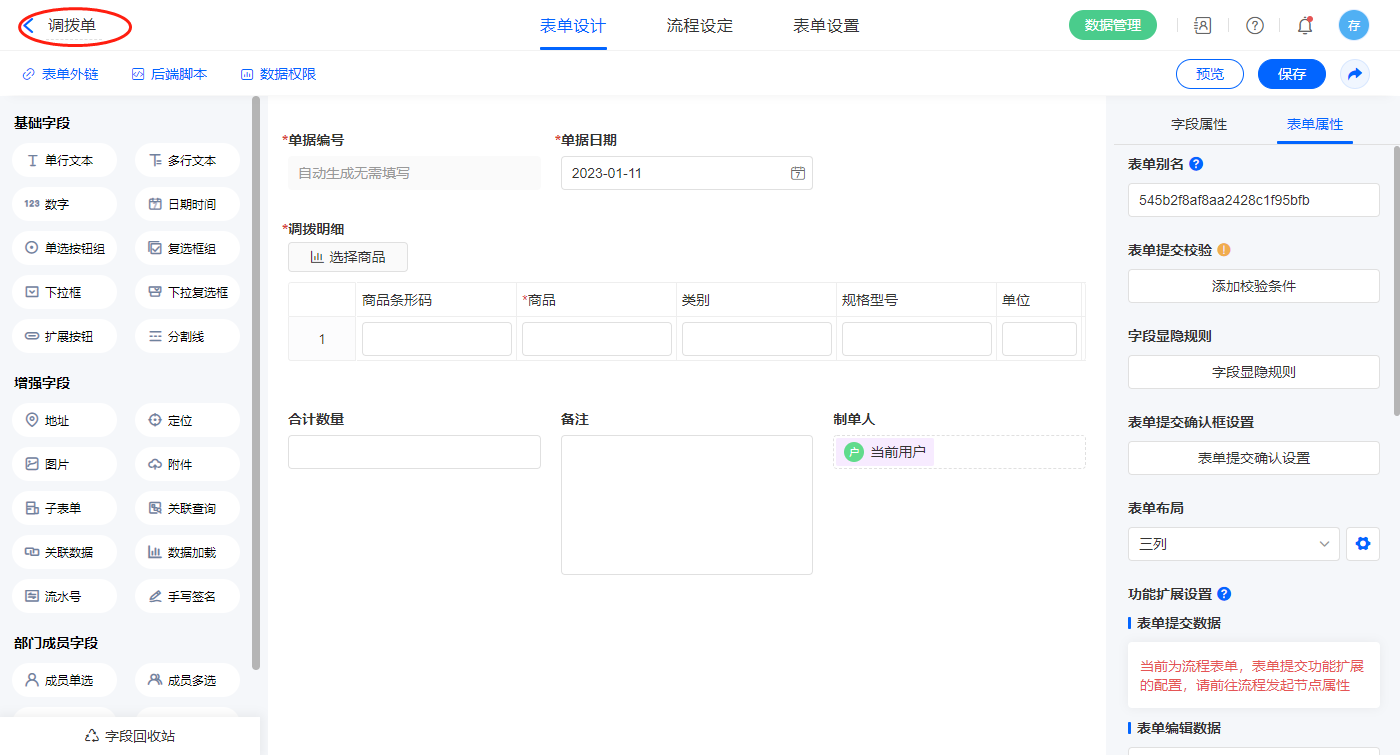
Task: Open the layout gear settings icon
Action: point(1362,544)
